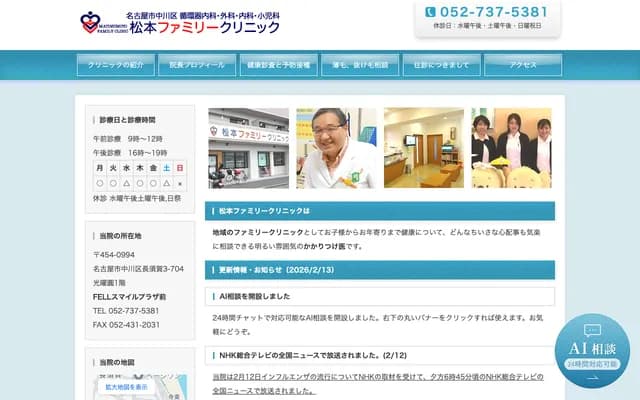Click the sidebar TEL 052-737-5381 line
The width and height of the screenshot is (640, 400).
[126, 311]
